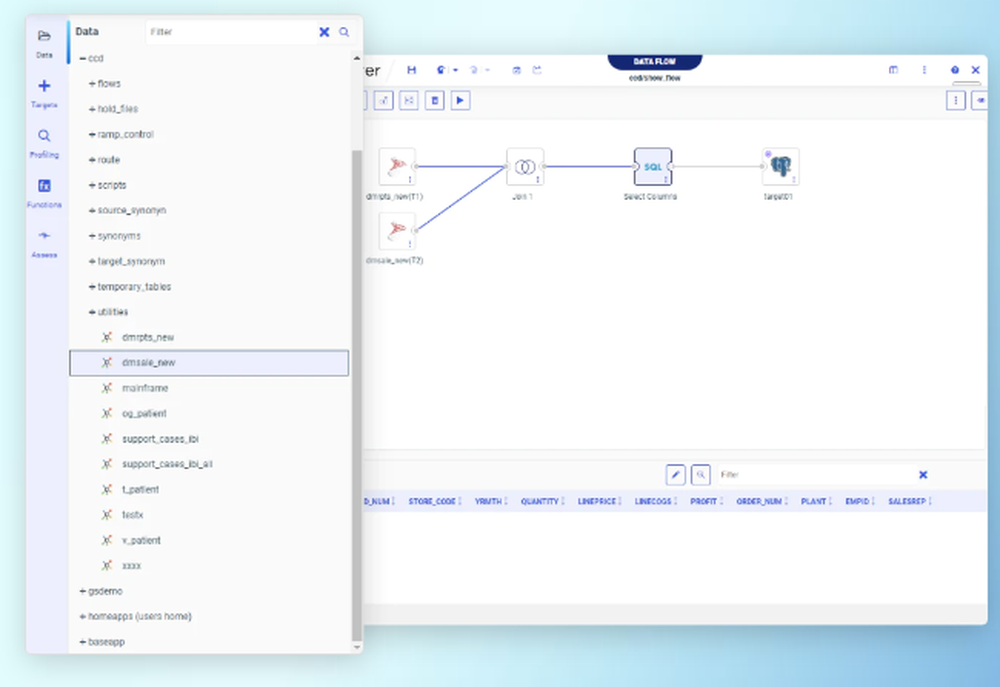Collapse the ccd folder
The image size is (1000, 687).
coord(82,58)
